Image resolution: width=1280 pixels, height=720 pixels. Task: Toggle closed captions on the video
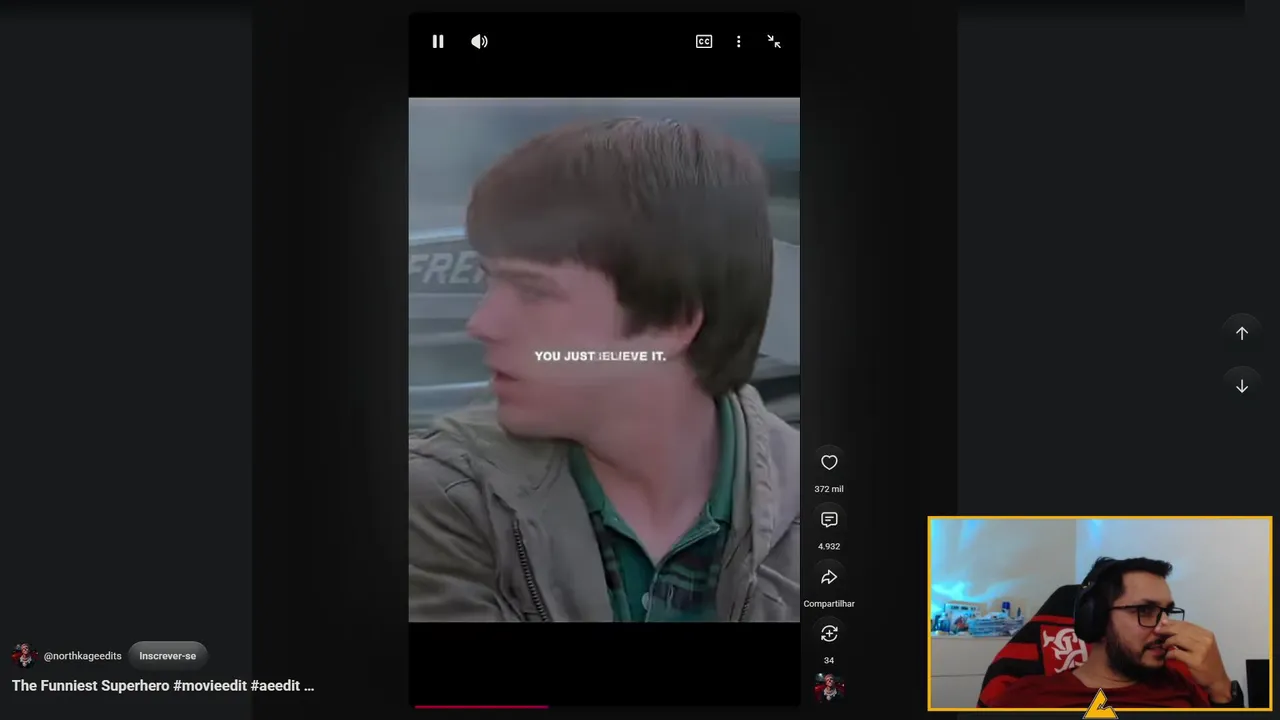coord(704,41)
